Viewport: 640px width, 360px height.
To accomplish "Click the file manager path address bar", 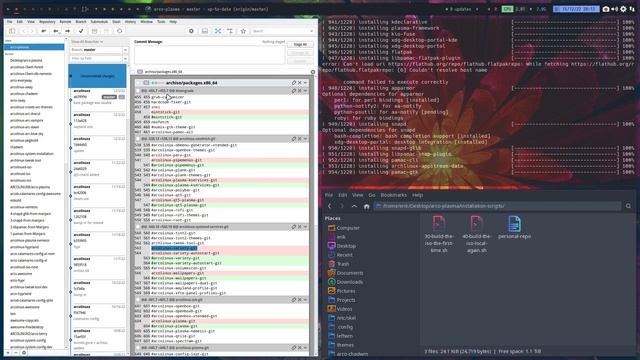I will (498, 206).
